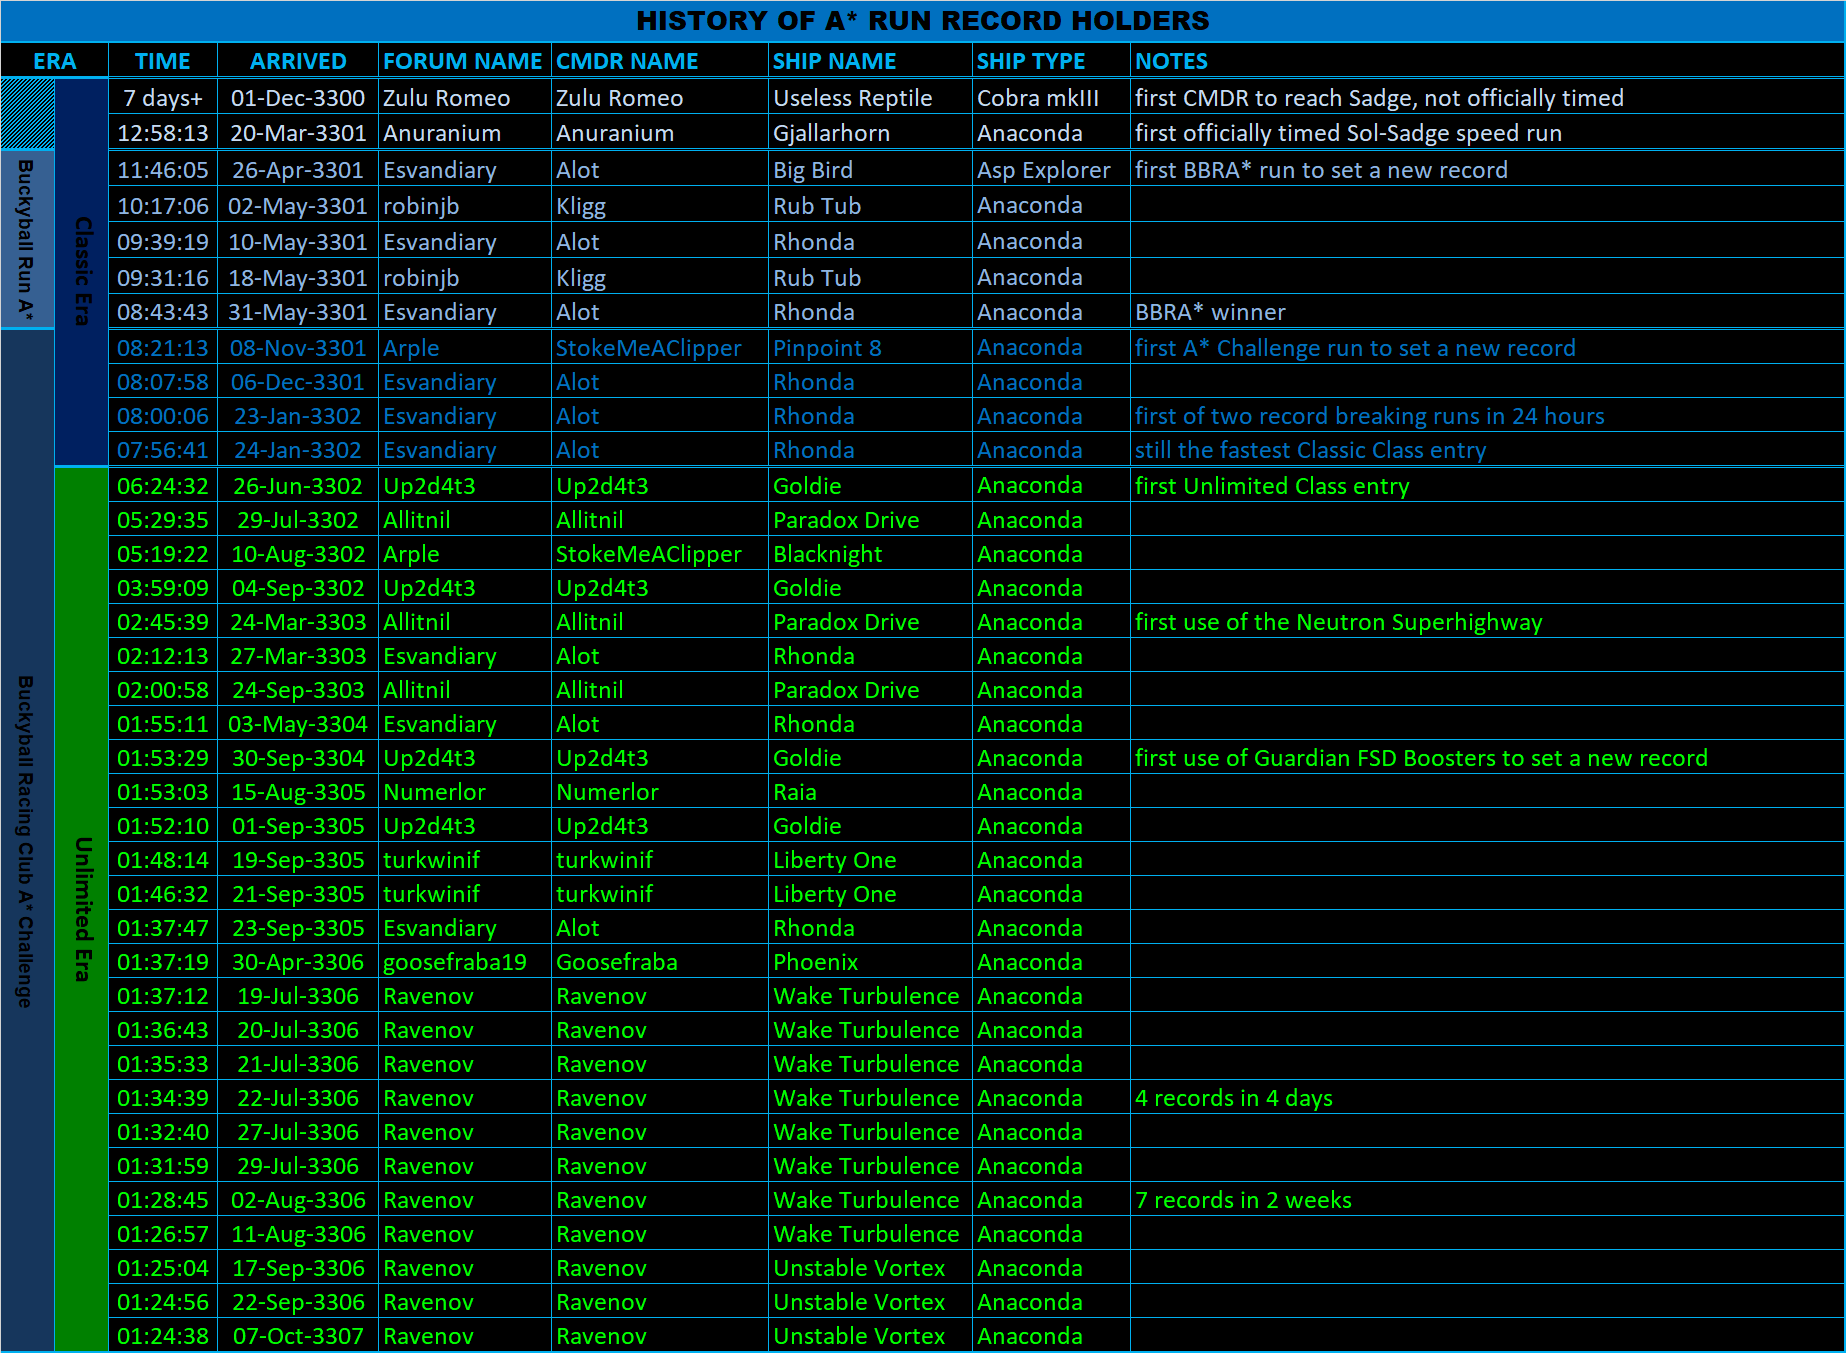Screen dimensions: 1846x1353
Task: Select the time 01:32:40
Action: tap(163, 1132)
